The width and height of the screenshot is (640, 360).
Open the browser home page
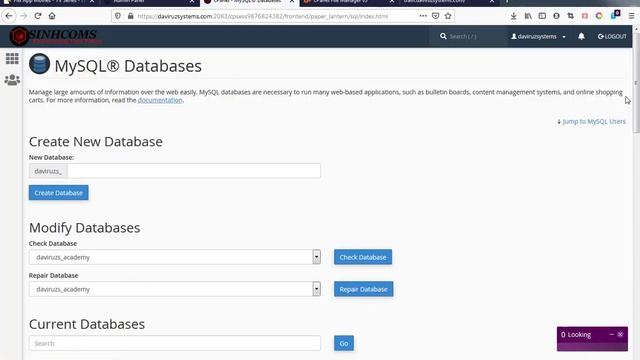click(52, 16)
